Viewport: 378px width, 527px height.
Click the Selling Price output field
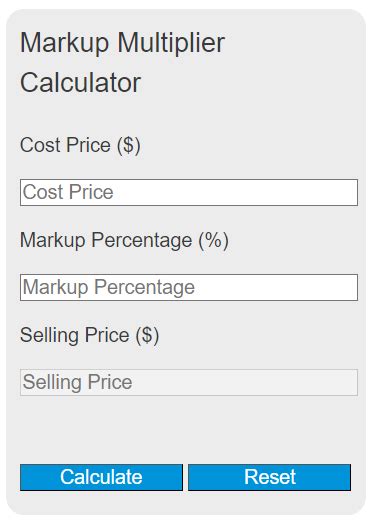coord(189,382)
